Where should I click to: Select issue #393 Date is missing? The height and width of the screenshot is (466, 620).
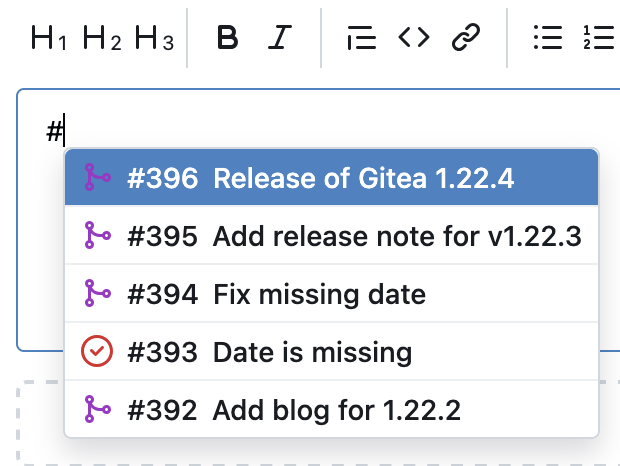point(331,352)
